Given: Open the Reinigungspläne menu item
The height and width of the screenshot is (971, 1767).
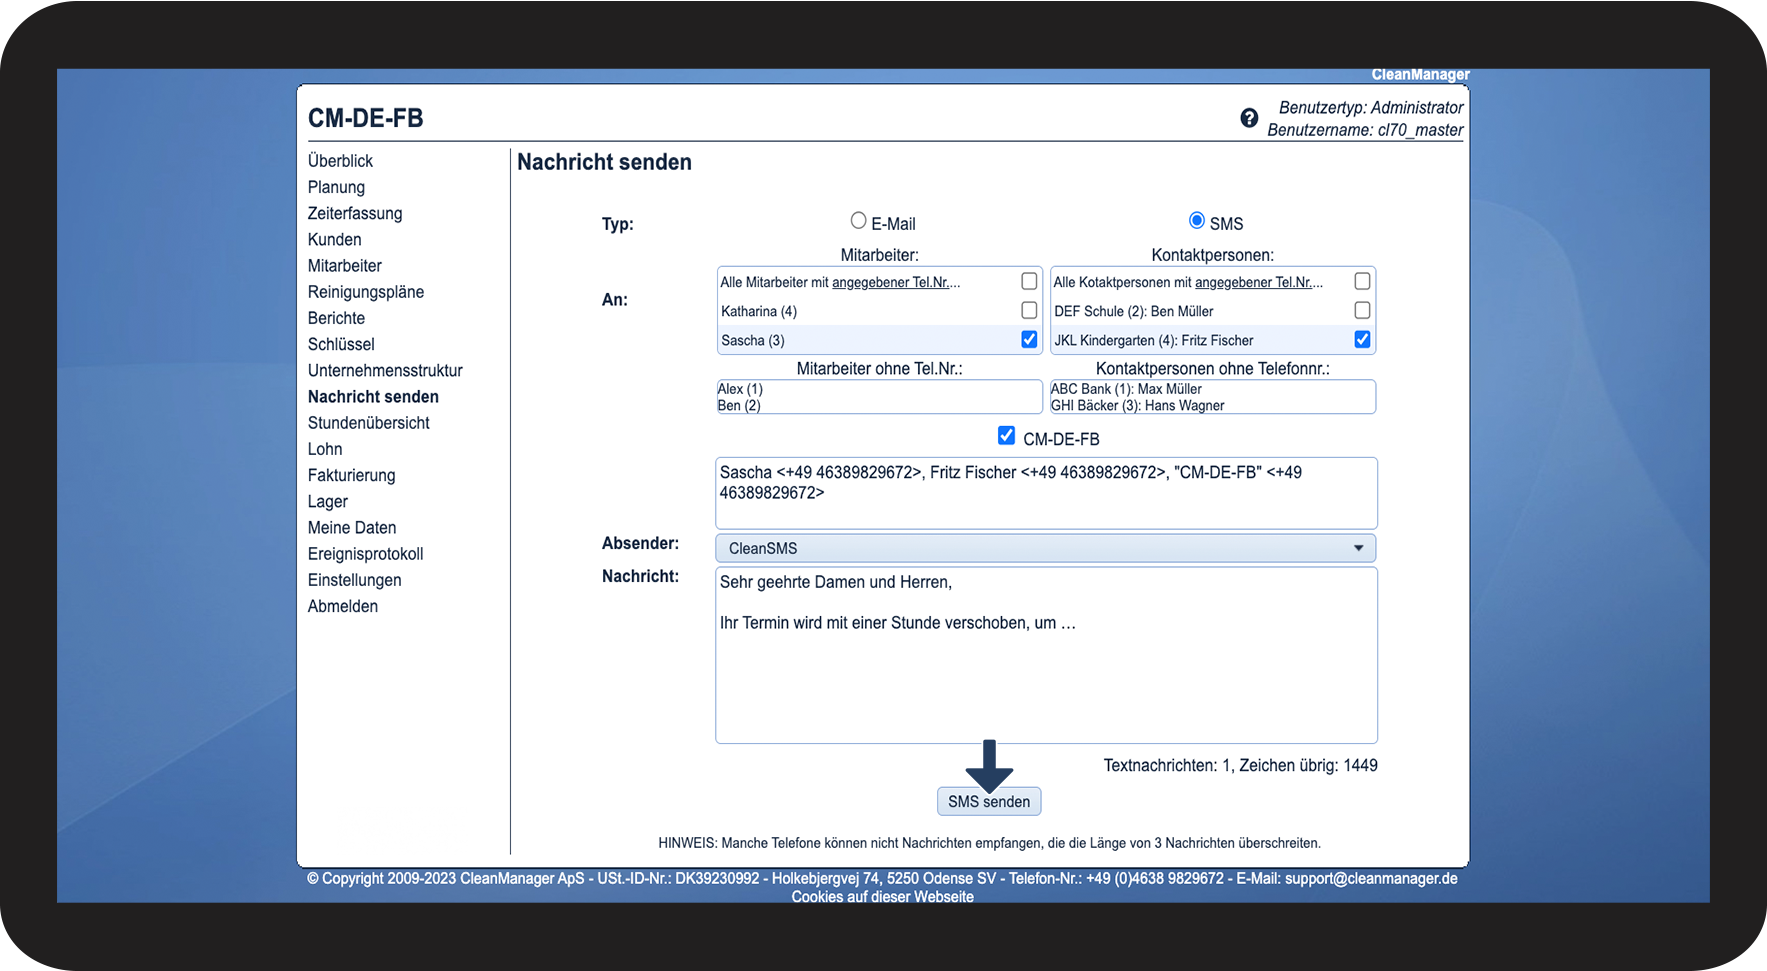Looking at the screenshot, I should 366,292.
